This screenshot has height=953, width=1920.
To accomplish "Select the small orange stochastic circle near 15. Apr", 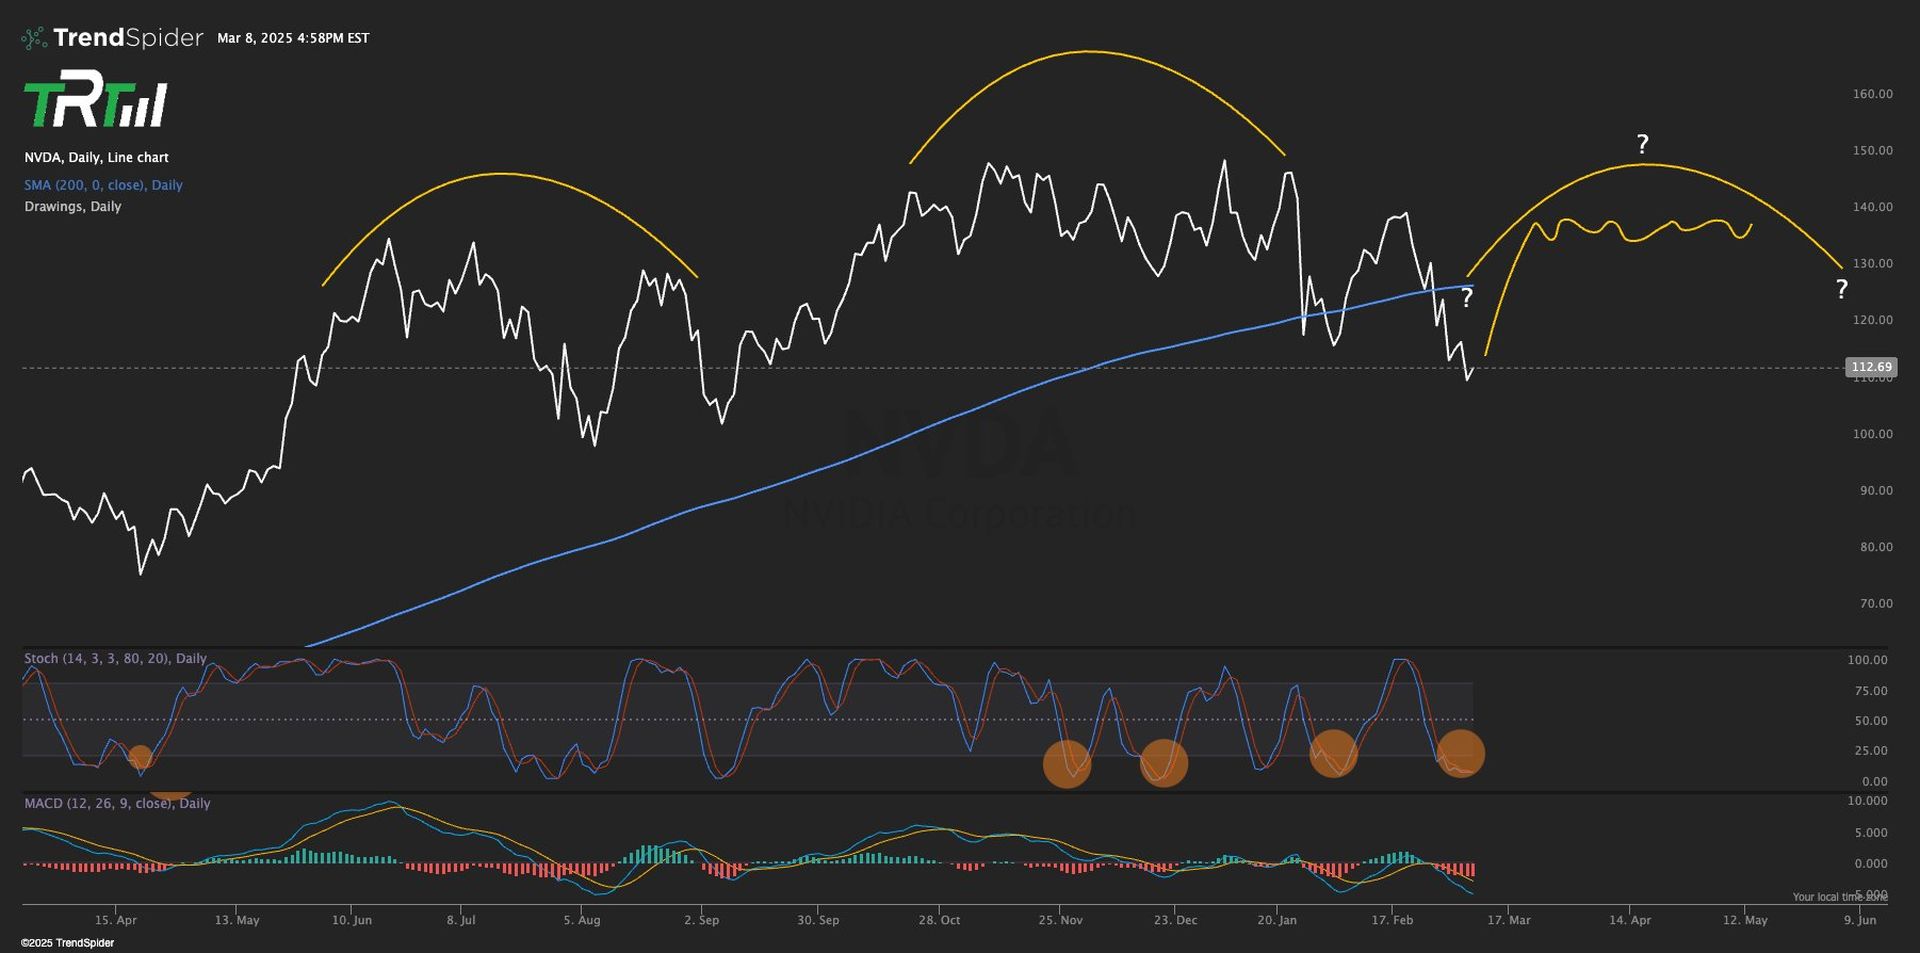I will tap(140, 757).
